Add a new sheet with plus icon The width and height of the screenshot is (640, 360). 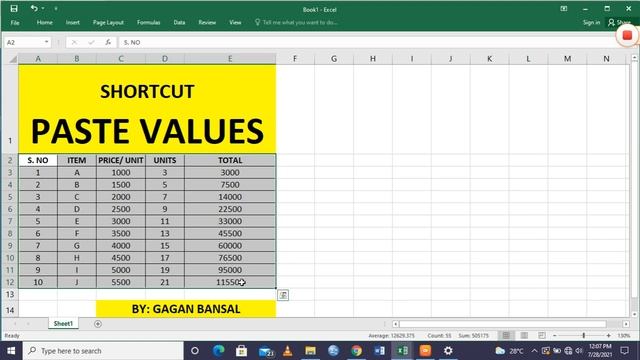click(98, 324)
